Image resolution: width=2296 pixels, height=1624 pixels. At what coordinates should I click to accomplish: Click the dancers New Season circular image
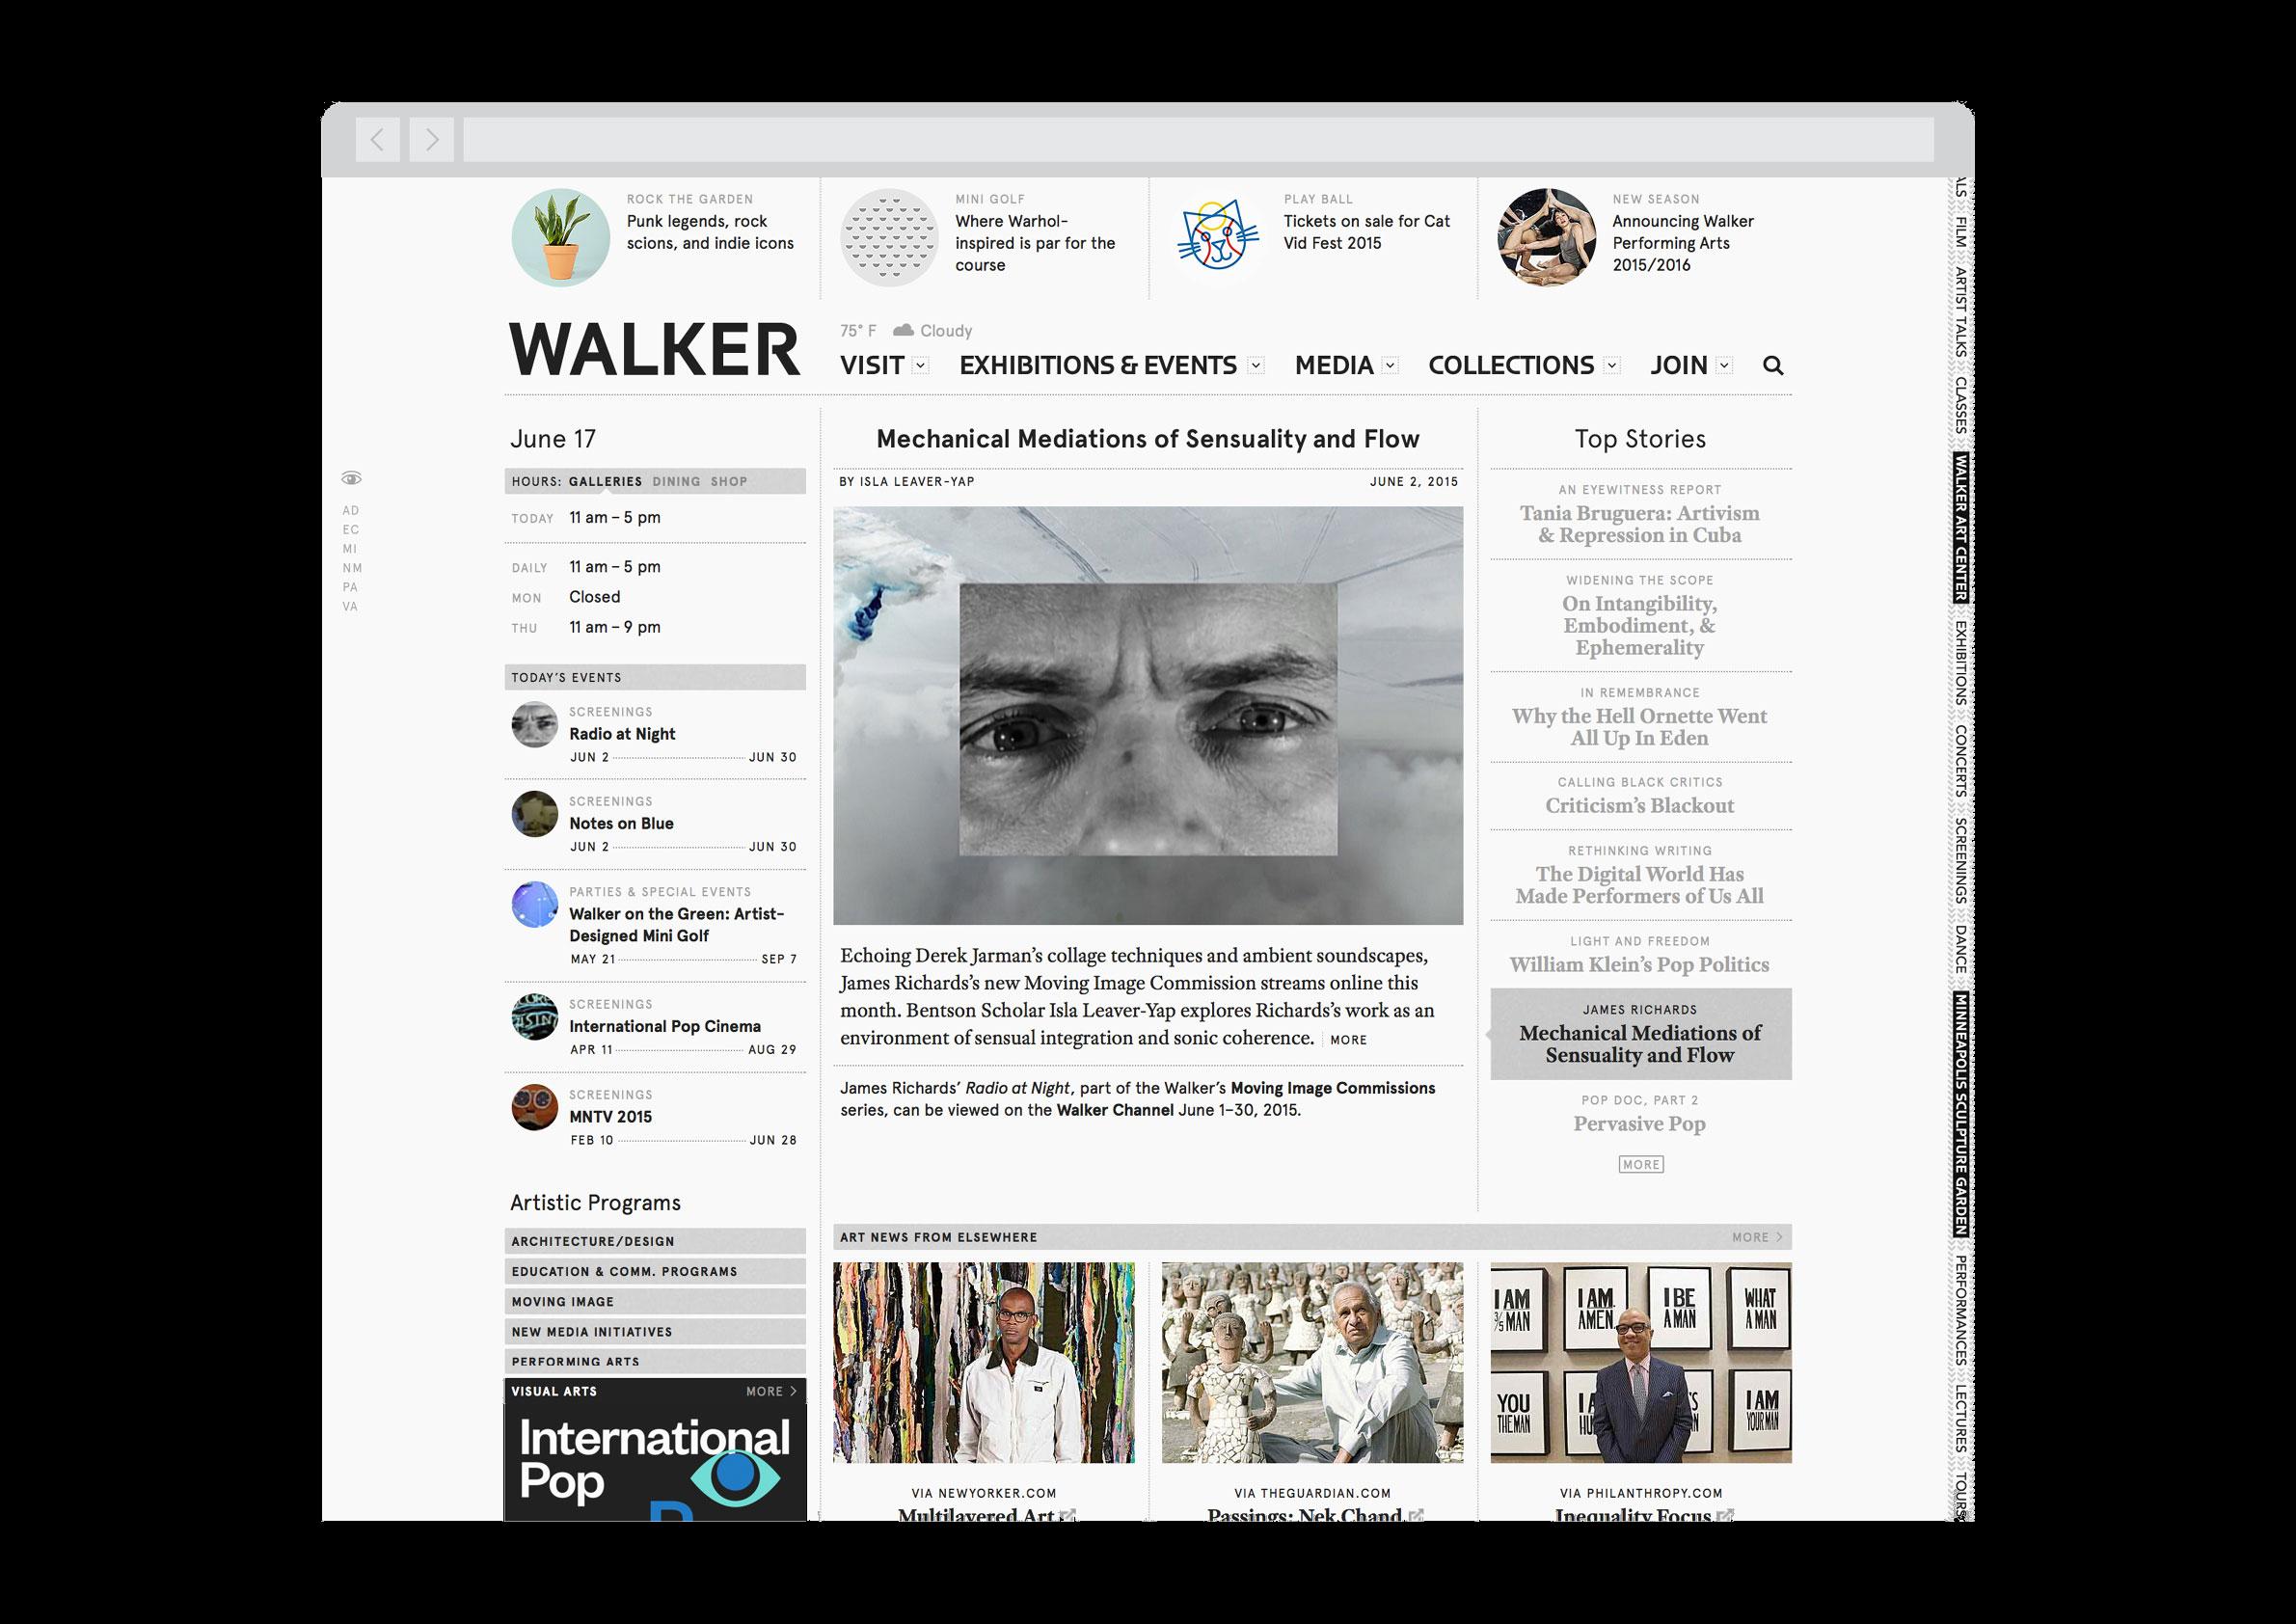point(1546,238)
